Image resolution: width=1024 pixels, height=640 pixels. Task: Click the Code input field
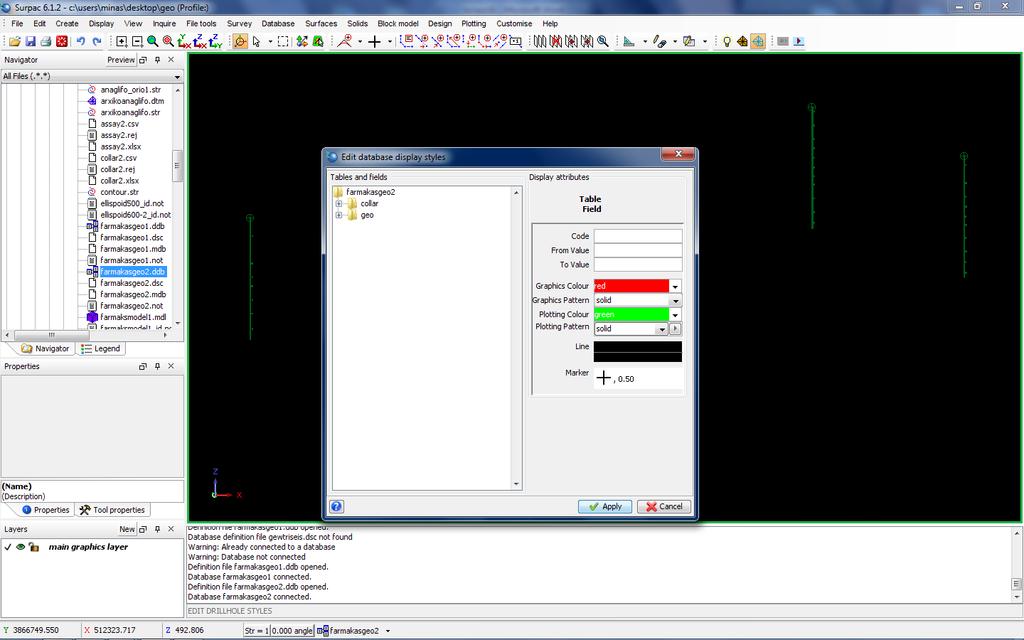pos(637,236)
